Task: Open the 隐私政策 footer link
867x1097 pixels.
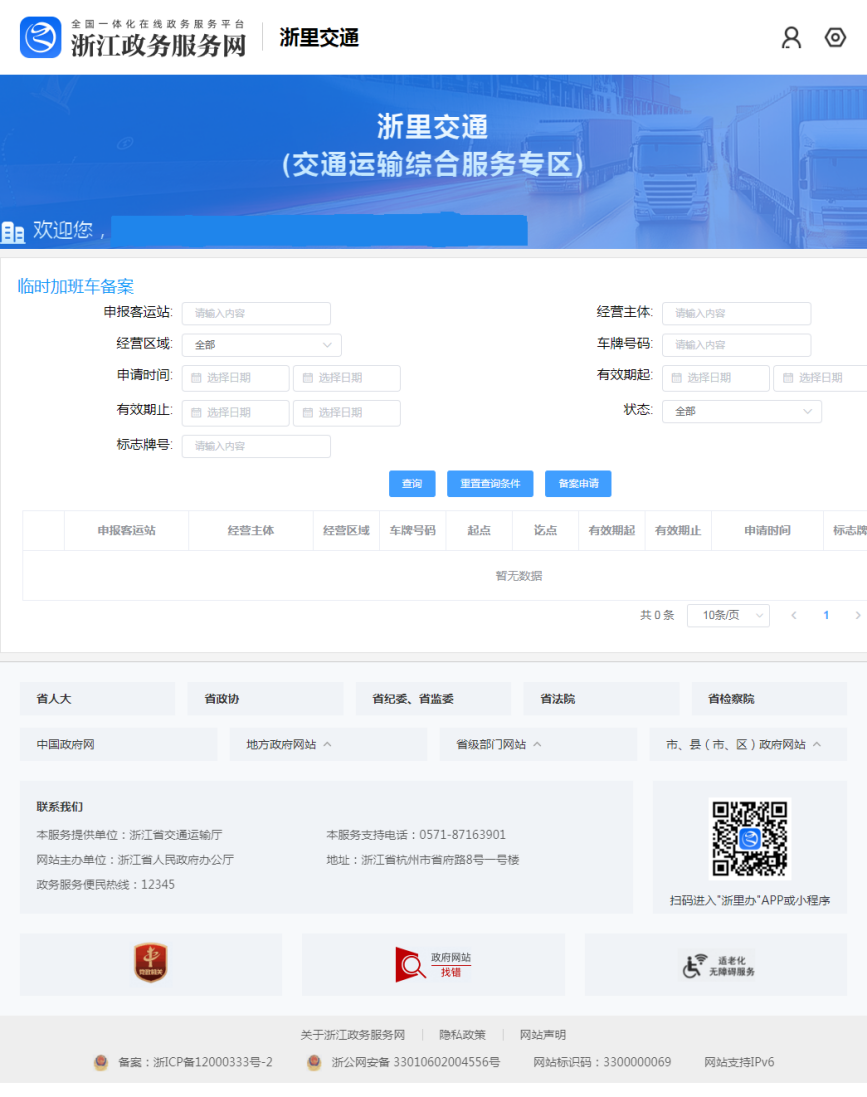Action: (x=462, y=1035)
